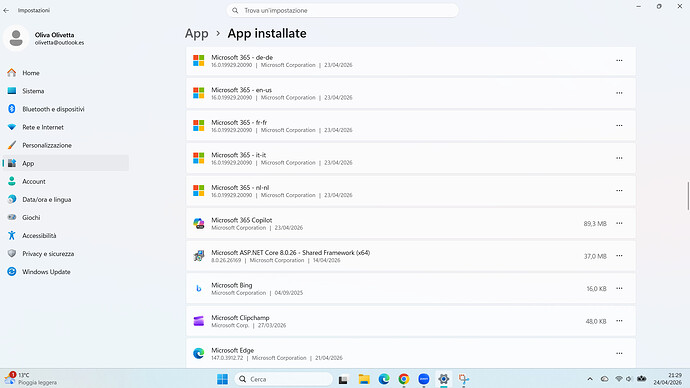Click the Microsoft Clipchamp app icon
Image resolution: width=690 pixels, height=388 pixels.
(x=198, y=321)
